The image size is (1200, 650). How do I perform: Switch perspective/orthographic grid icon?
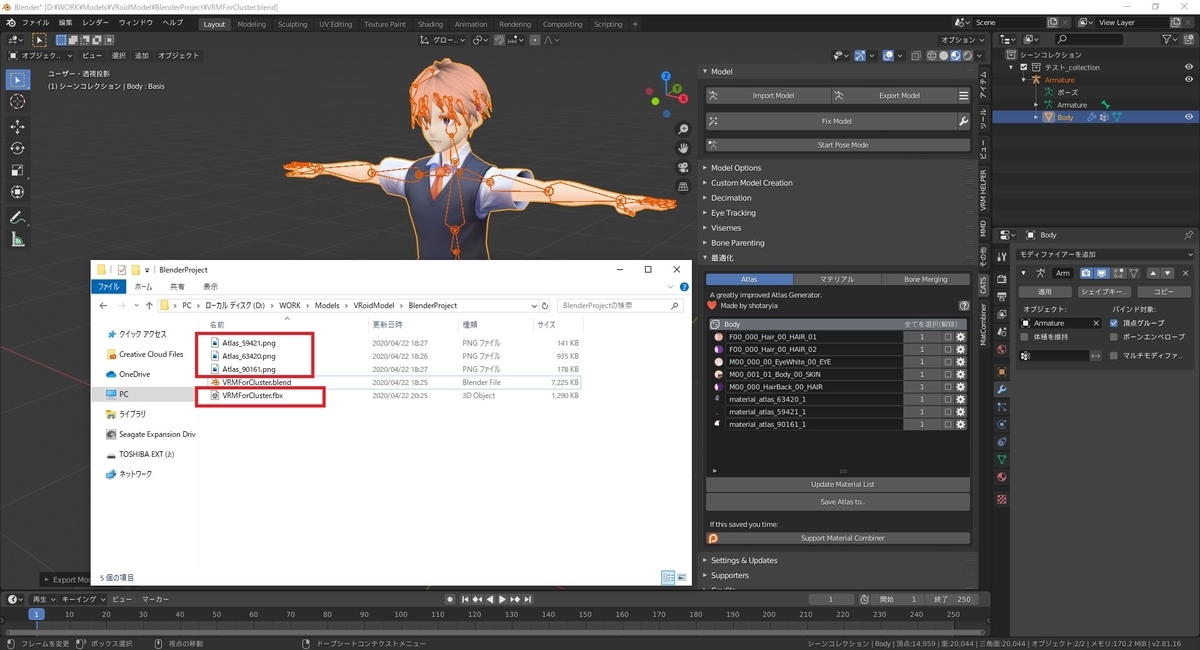tap(683, 186)
